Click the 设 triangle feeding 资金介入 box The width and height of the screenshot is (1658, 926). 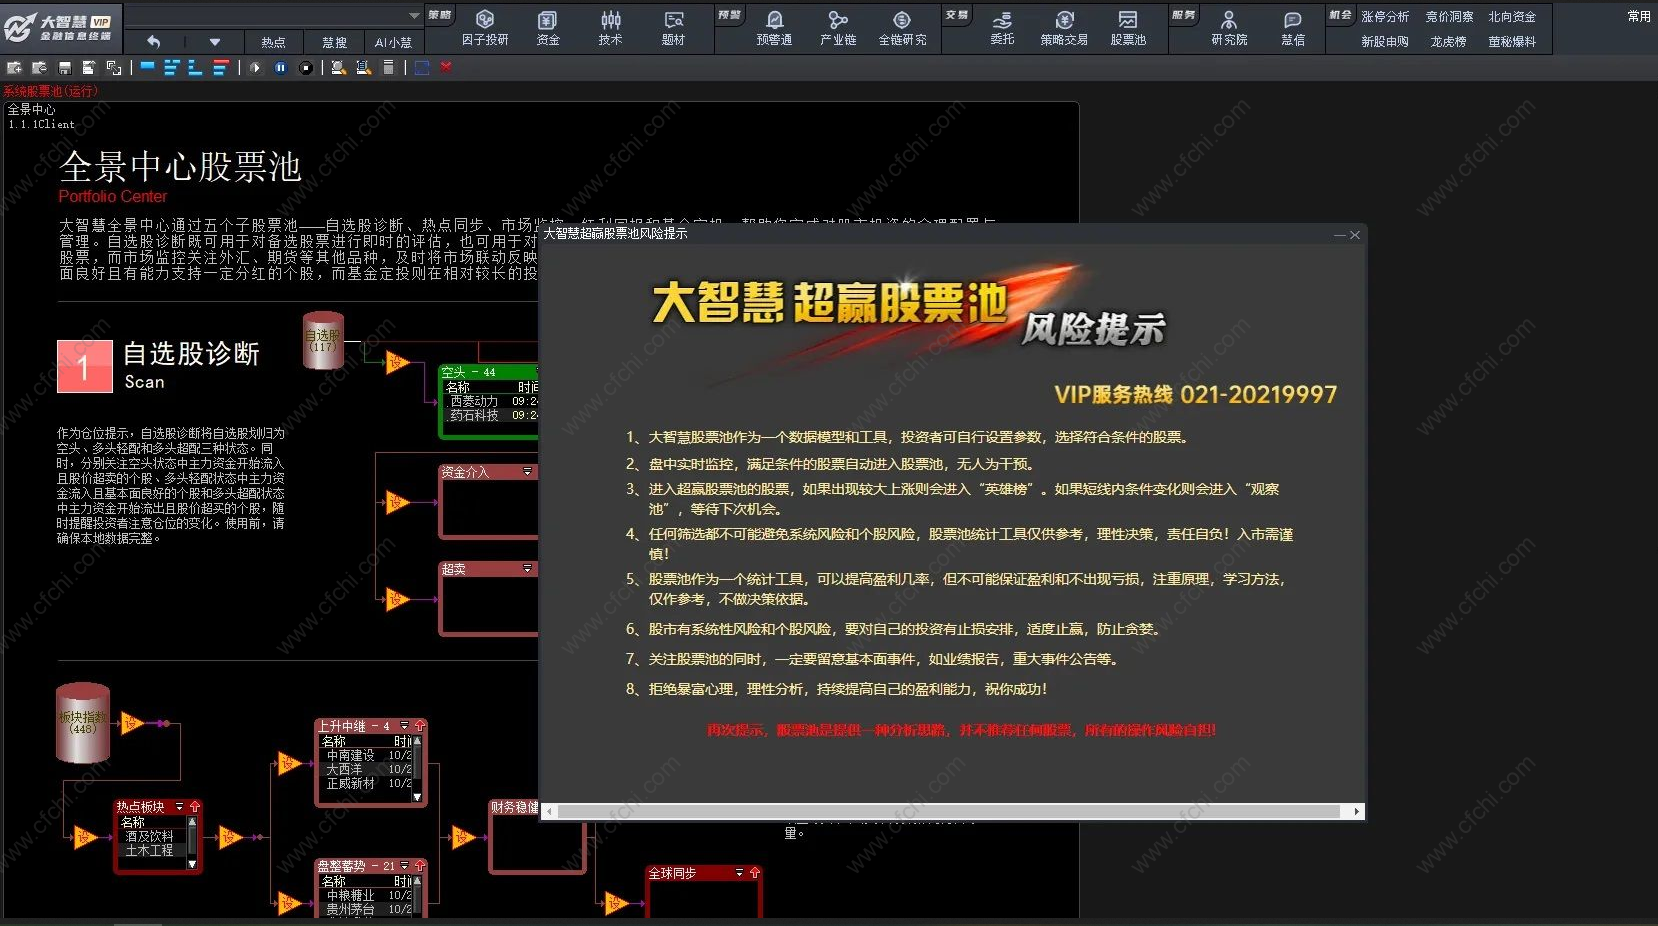[397, 502]
